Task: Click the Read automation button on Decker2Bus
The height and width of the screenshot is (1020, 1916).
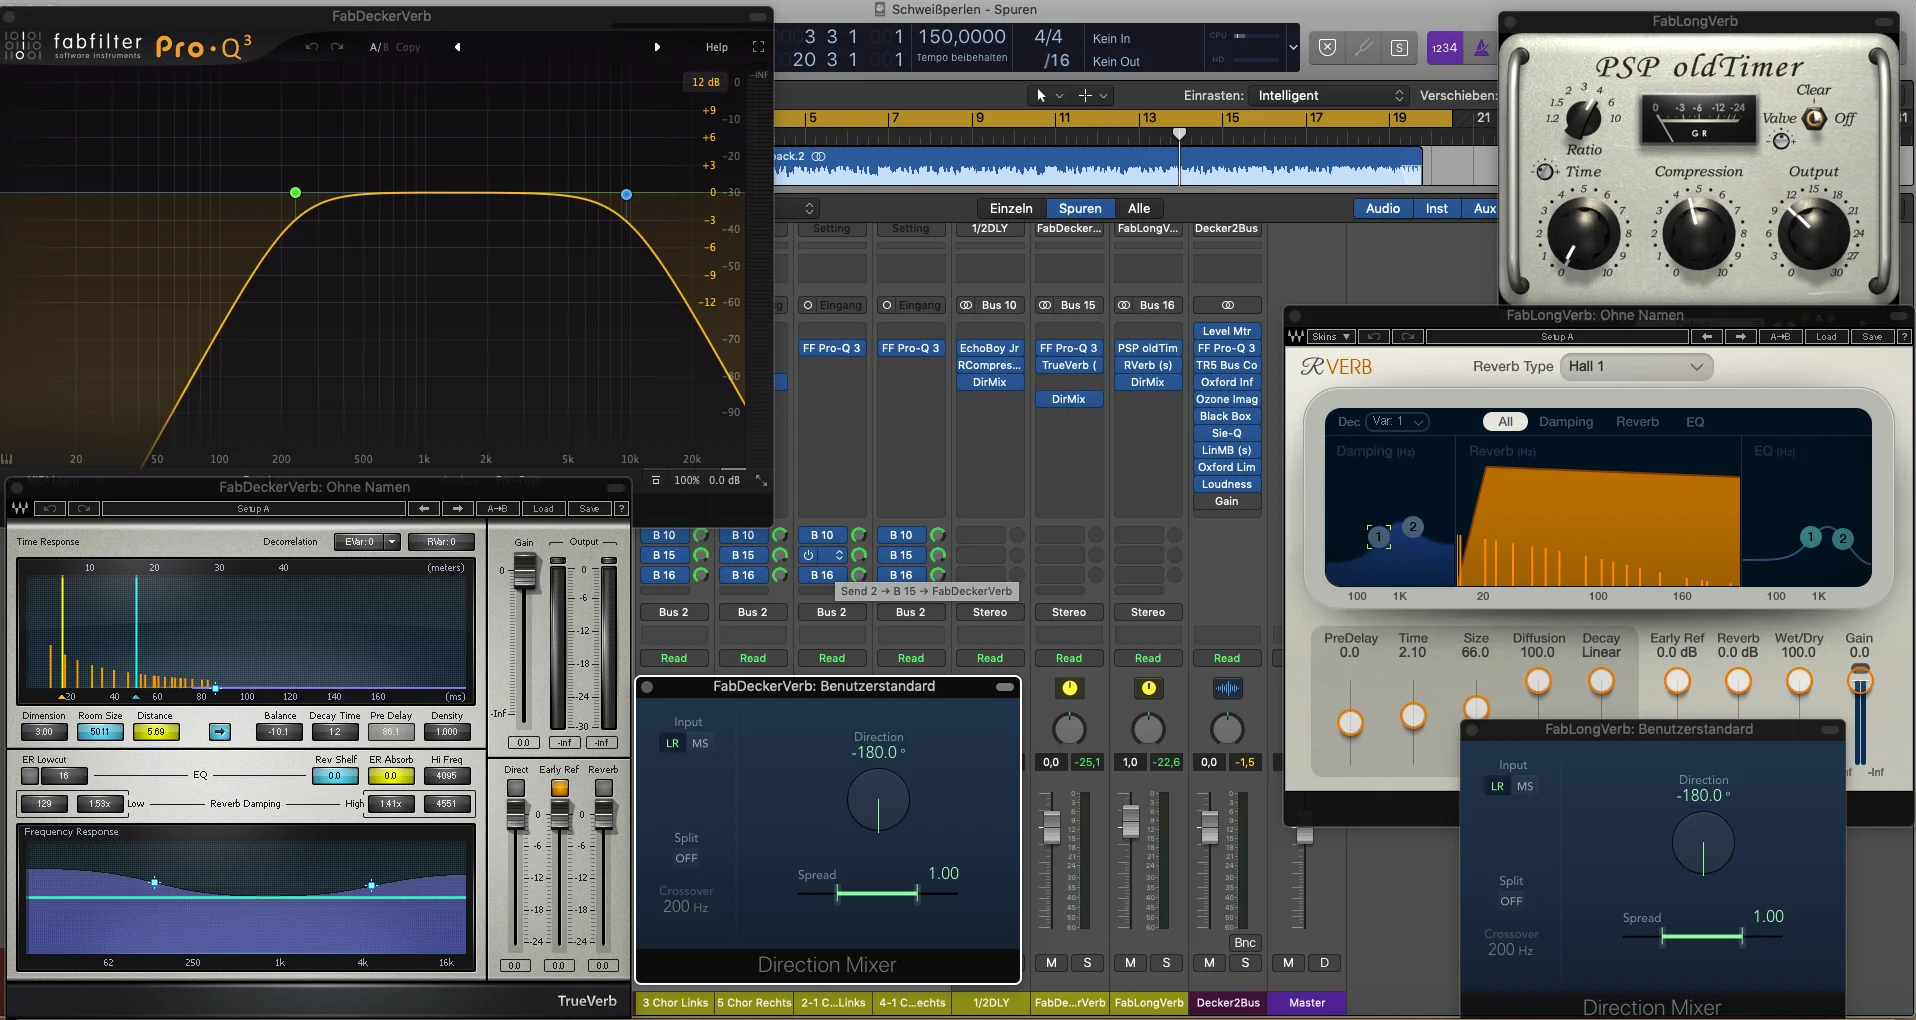Action: coord(1227,658)
